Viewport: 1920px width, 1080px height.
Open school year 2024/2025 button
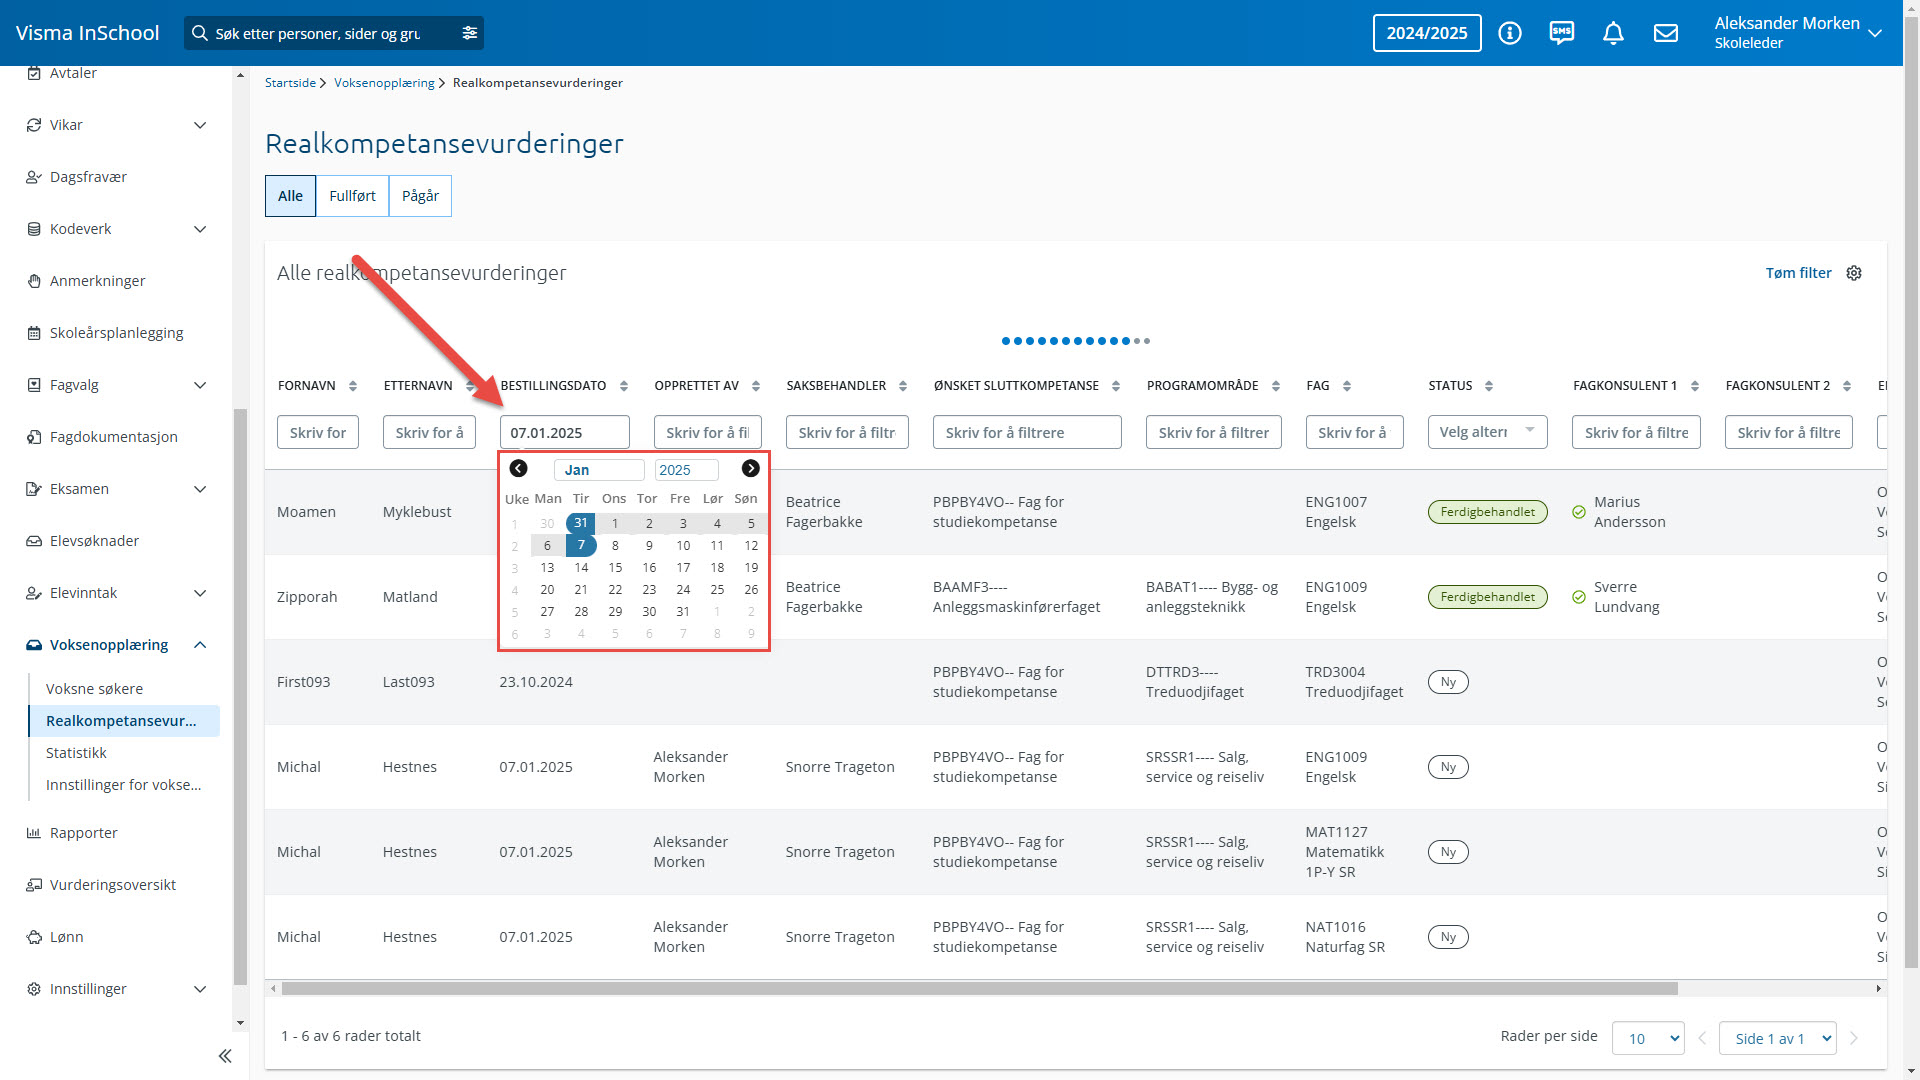[x=1426, y=33]
